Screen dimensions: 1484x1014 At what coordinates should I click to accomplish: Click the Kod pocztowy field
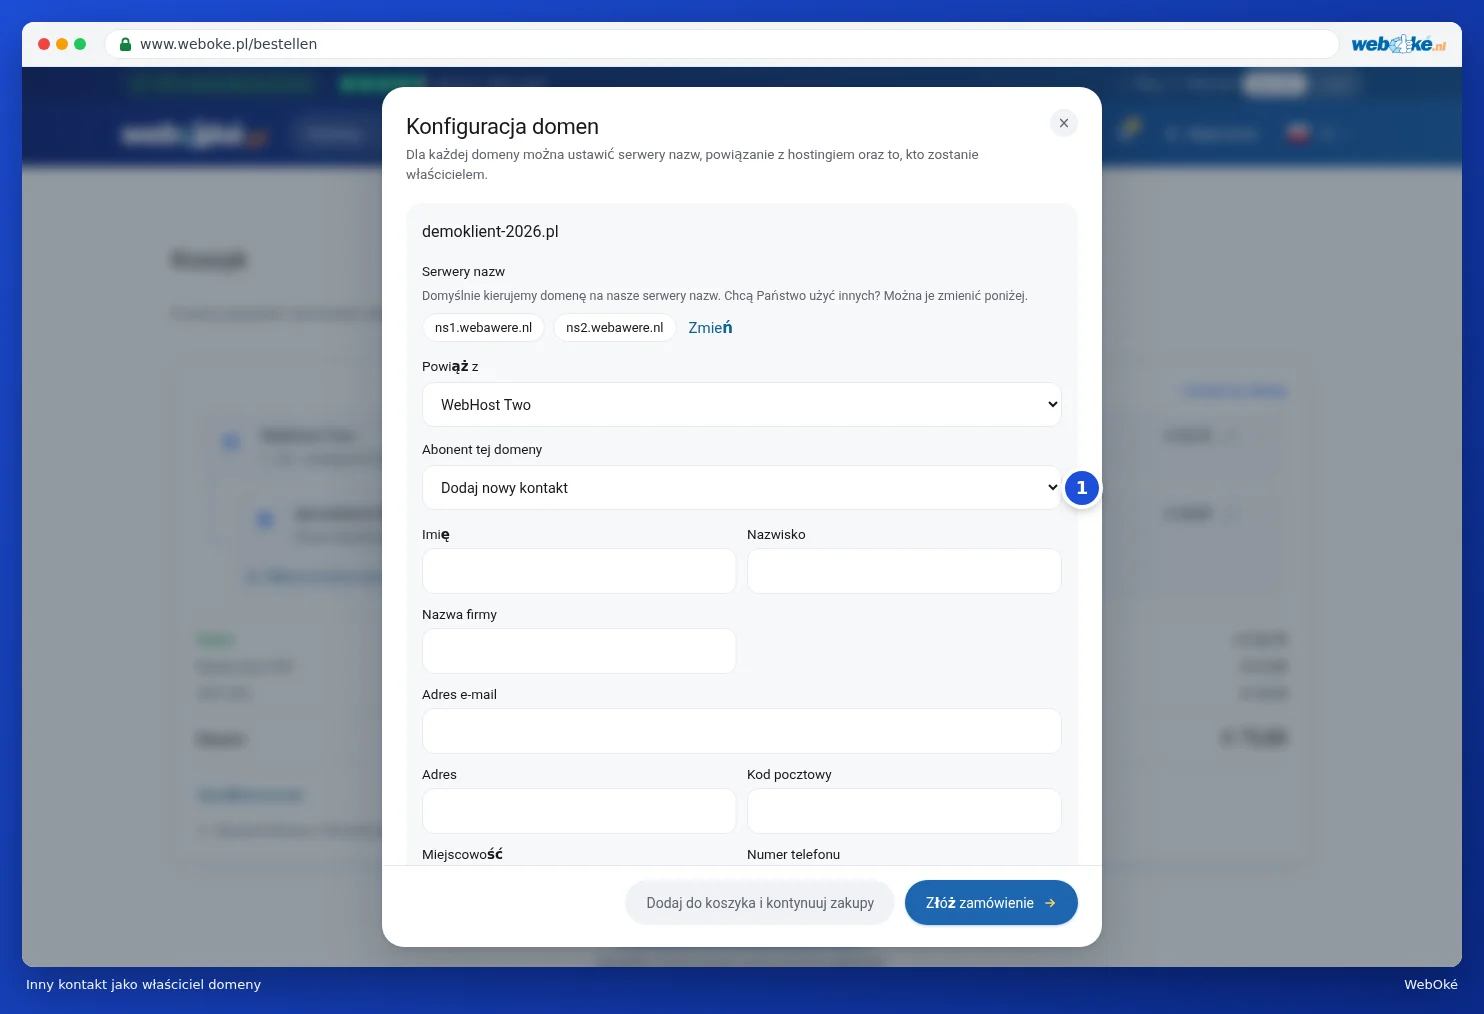click(x=904, y=811)
